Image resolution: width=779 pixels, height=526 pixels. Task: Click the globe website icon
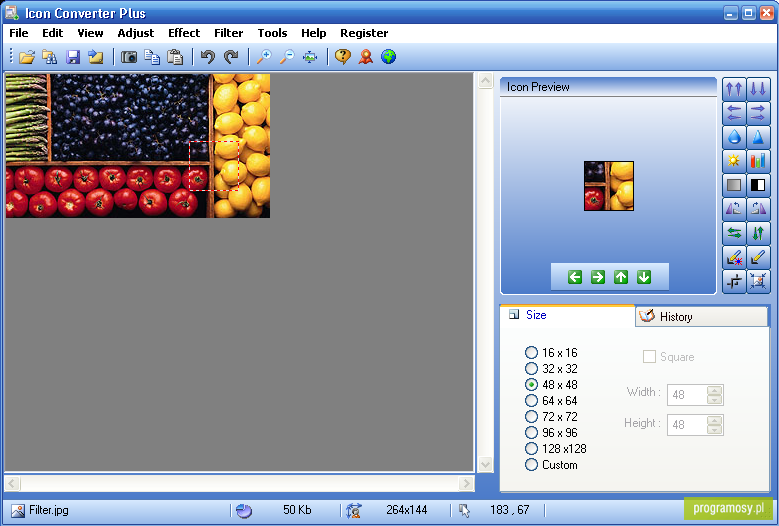(x=389, y=57)
